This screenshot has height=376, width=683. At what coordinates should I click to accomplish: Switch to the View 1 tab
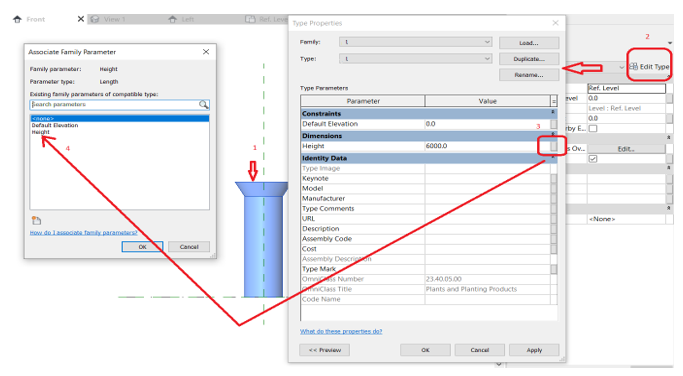point(109,19)
